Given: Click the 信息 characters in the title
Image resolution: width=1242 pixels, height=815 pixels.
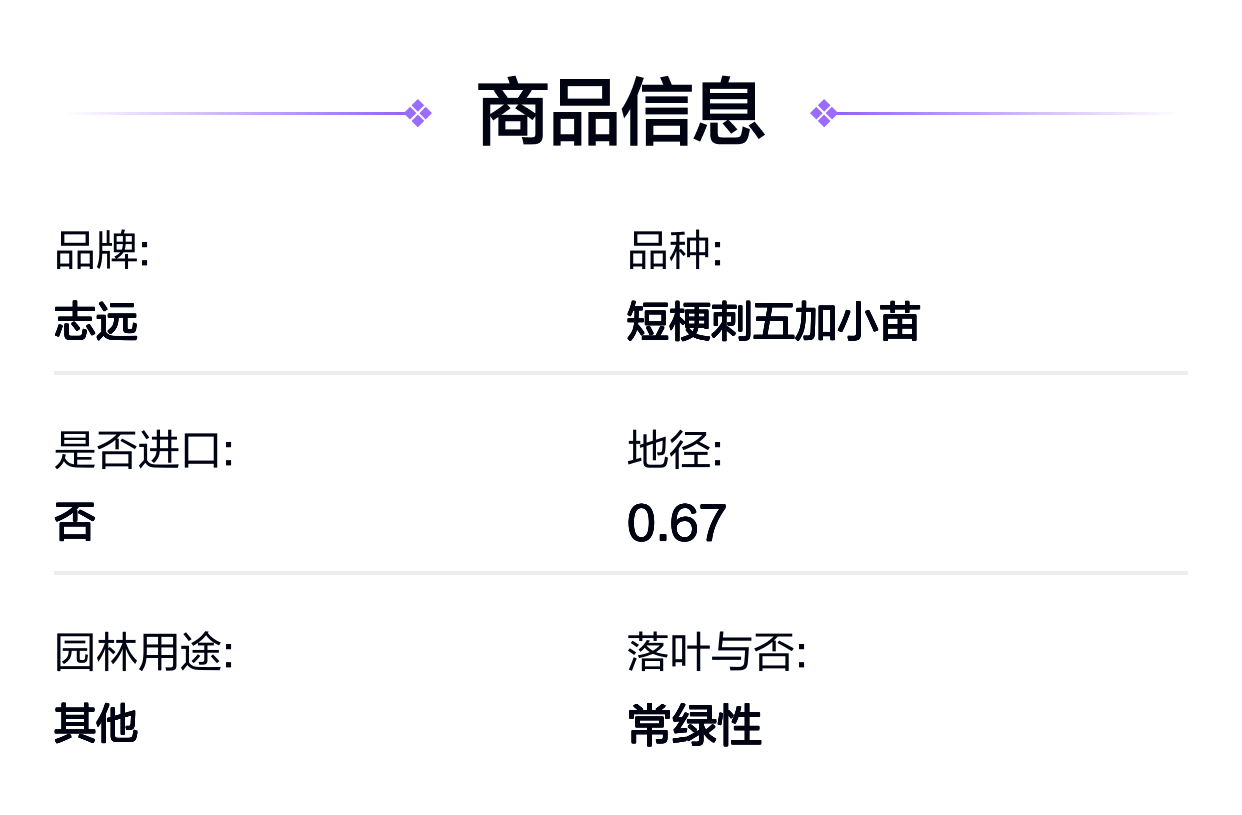Looking at the screenshot, I should click(693, 113).
